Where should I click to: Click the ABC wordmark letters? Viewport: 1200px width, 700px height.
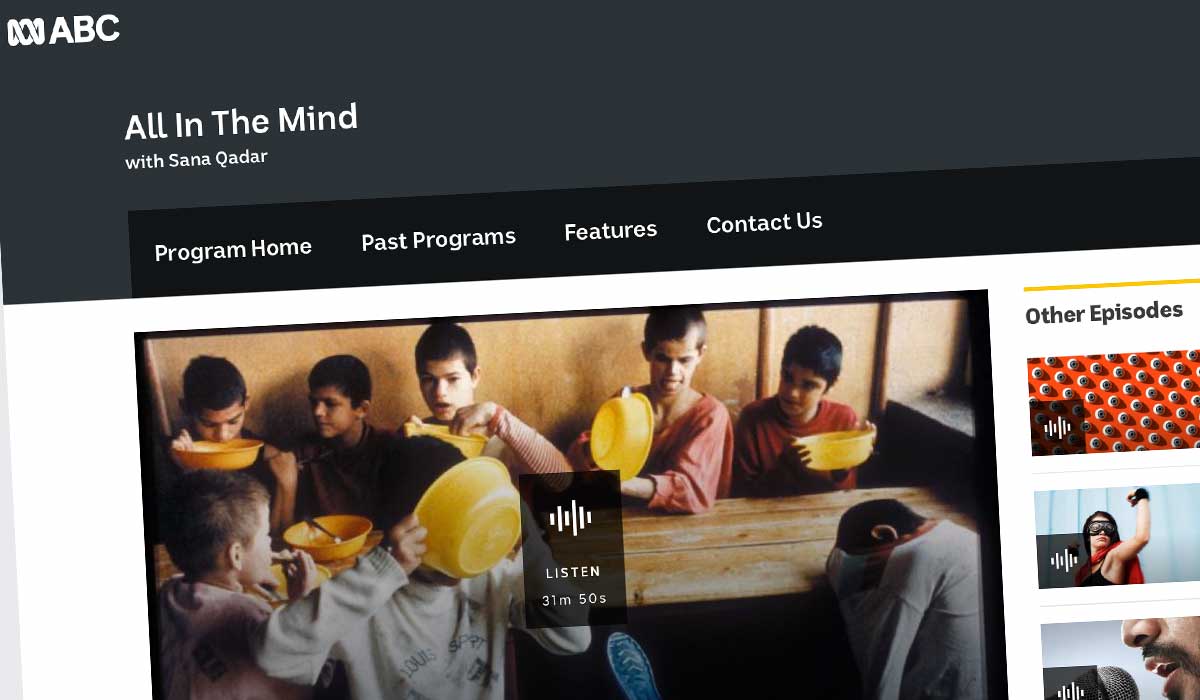coord(84,29)
